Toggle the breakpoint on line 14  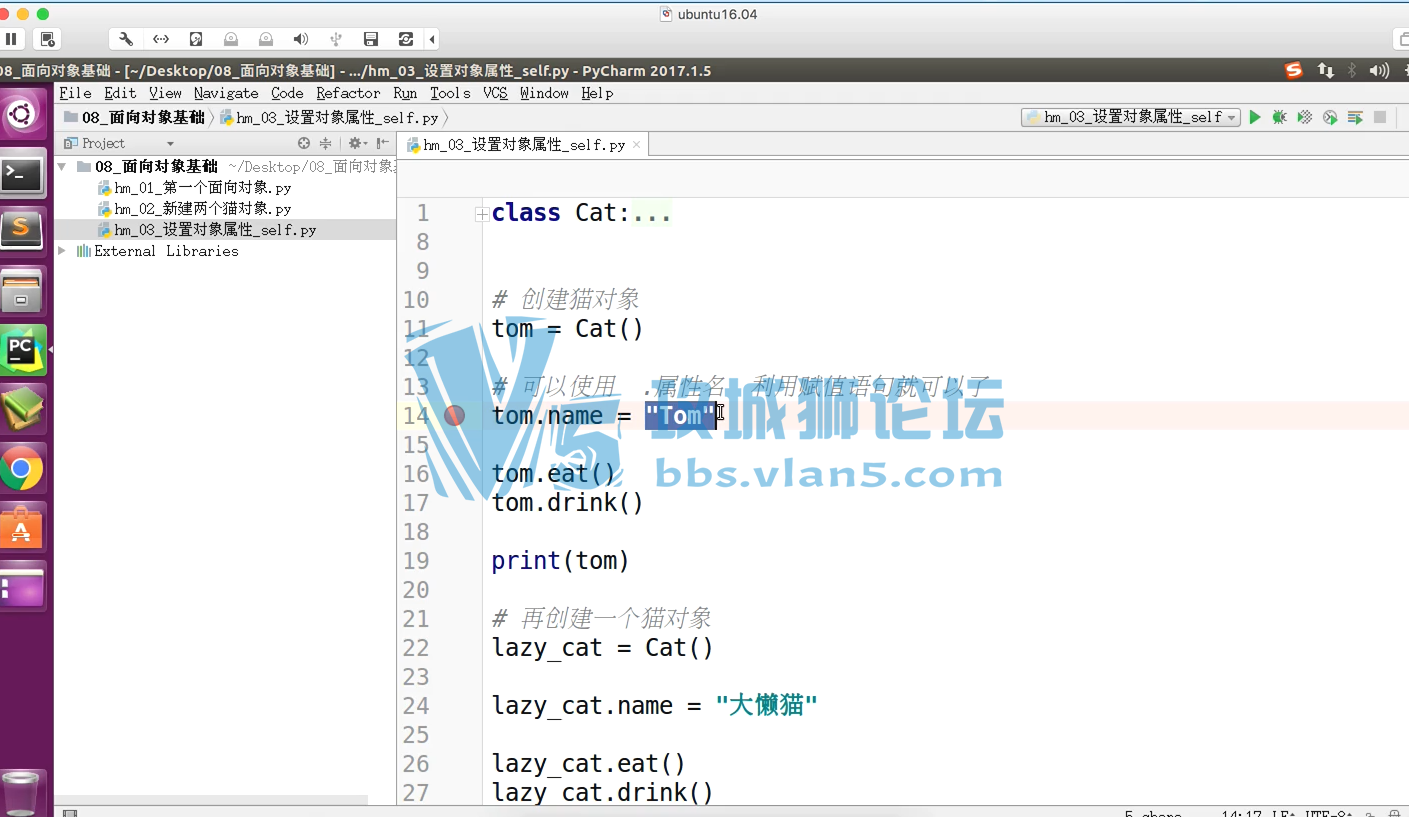coord(455,416)
